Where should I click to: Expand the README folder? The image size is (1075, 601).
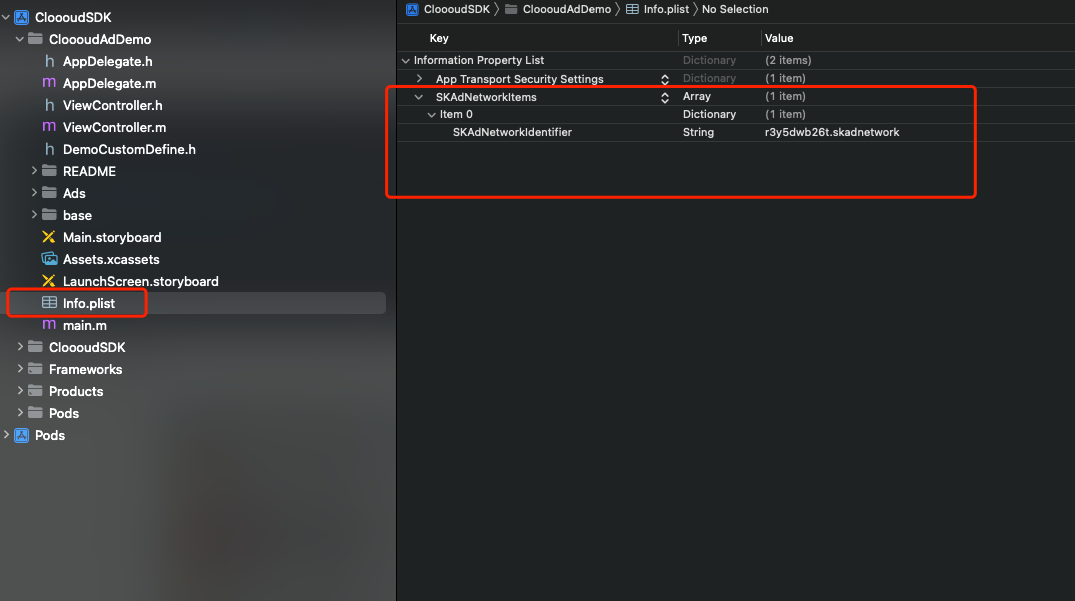point(34,171)
